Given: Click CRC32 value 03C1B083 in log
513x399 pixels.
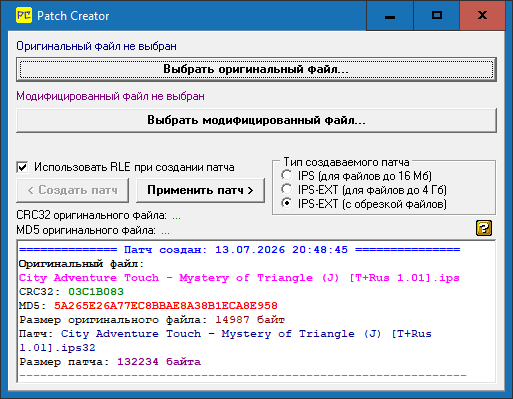Looking at the screenshot, I should point(96,292).
